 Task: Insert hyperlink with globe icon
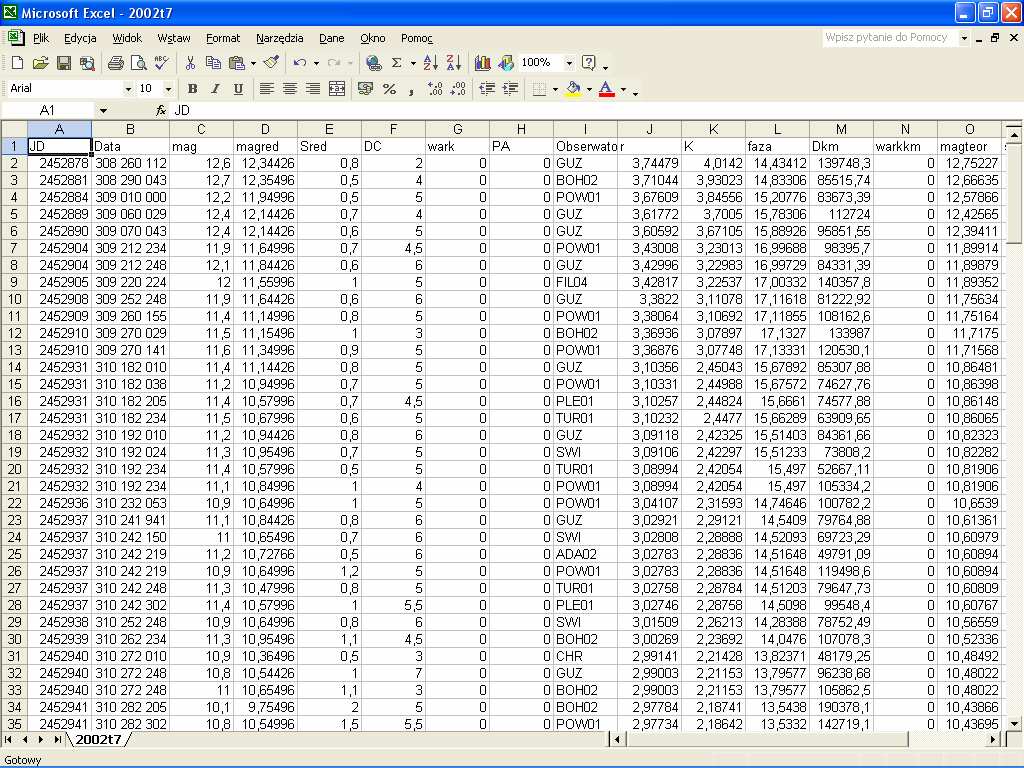(374, 63)
